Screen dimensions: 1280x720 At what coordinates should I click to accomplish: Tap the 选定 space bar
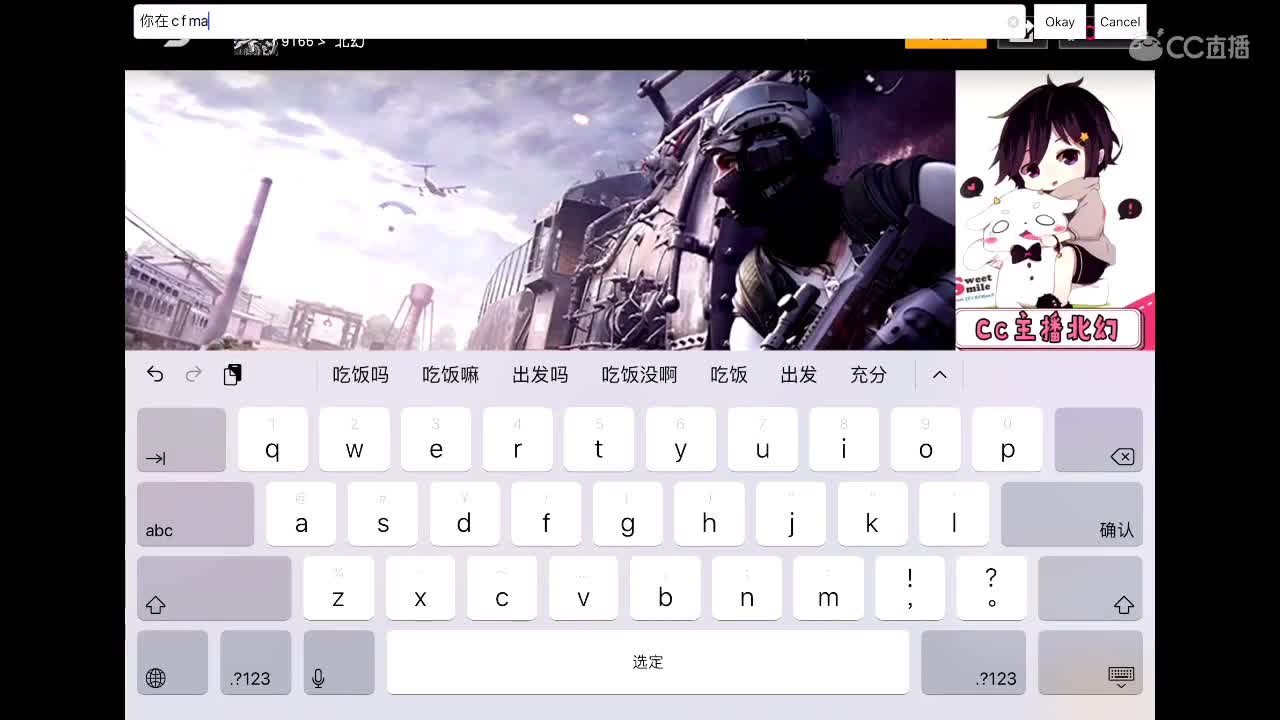click(x=648, y=662)
